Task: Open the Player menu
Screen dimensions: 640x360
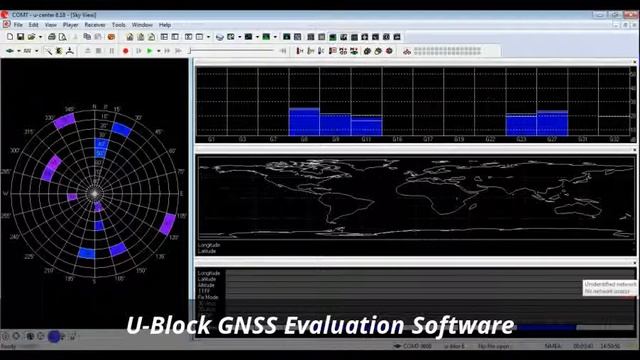Action: click(71, 25)
